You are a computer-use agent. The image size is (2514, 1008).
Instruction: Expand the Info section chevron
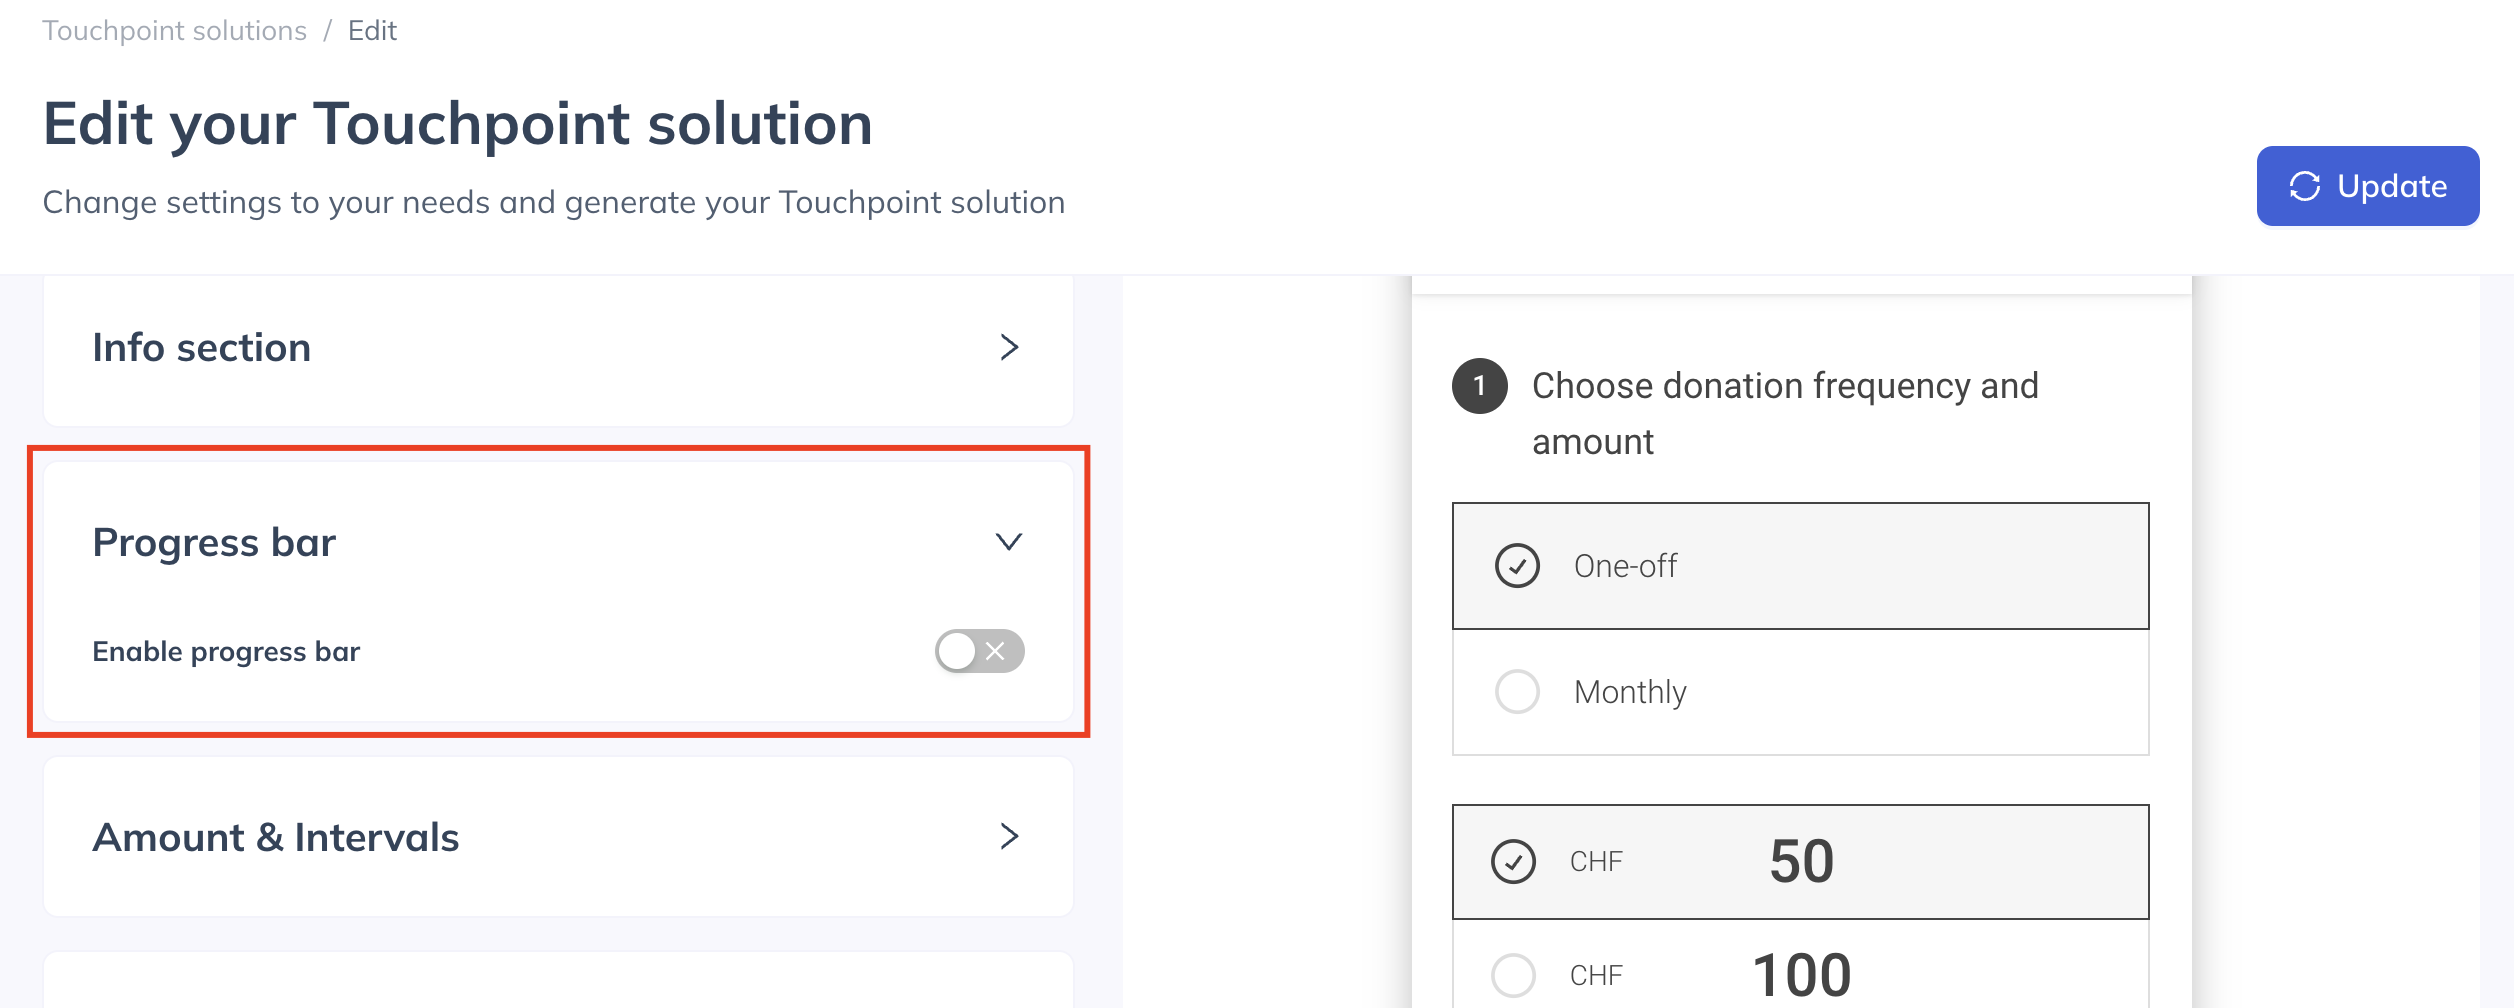1009,347
